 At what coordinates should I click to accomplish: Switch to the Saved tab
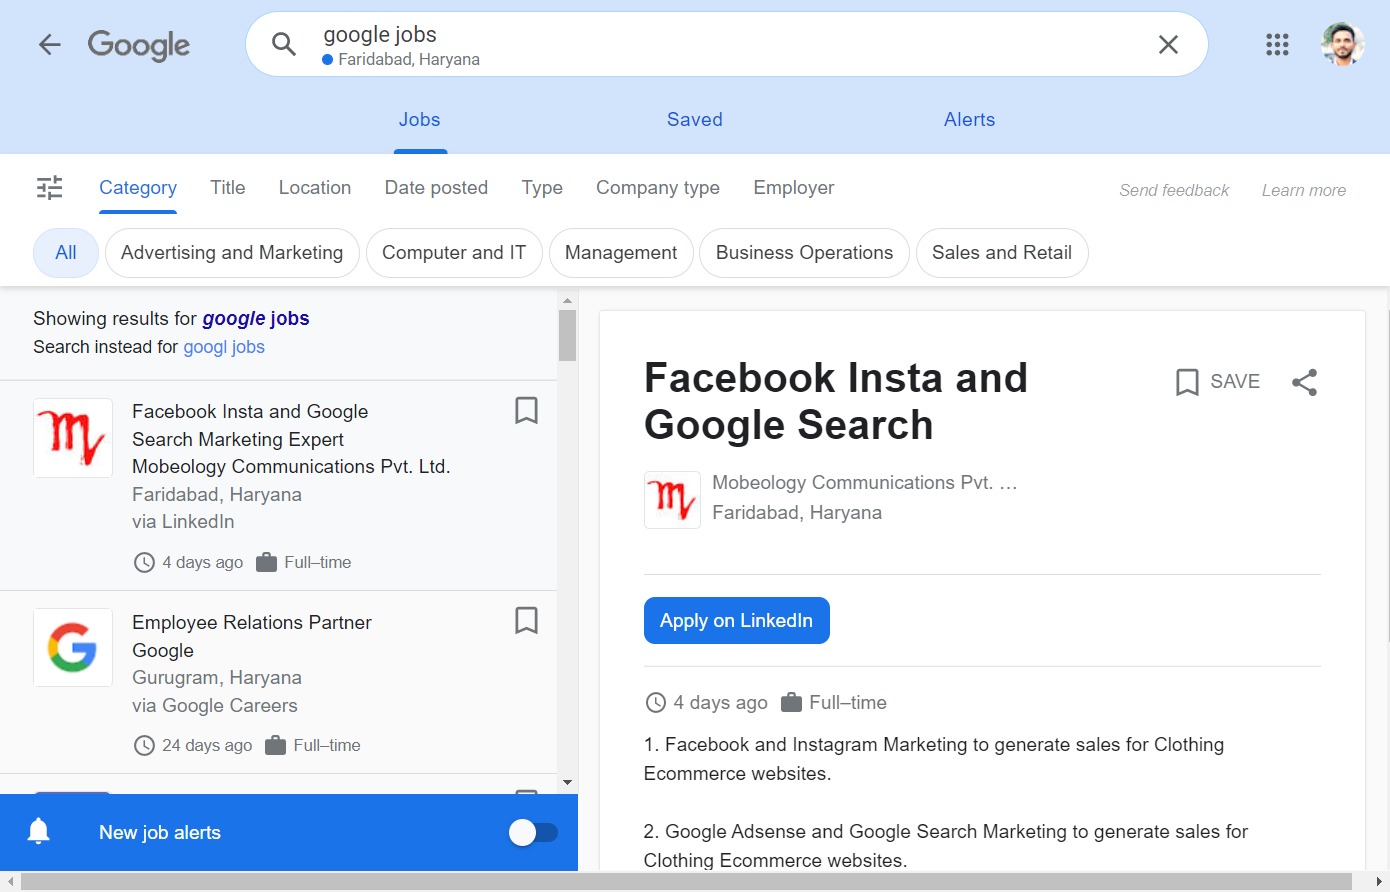point(694,120)
